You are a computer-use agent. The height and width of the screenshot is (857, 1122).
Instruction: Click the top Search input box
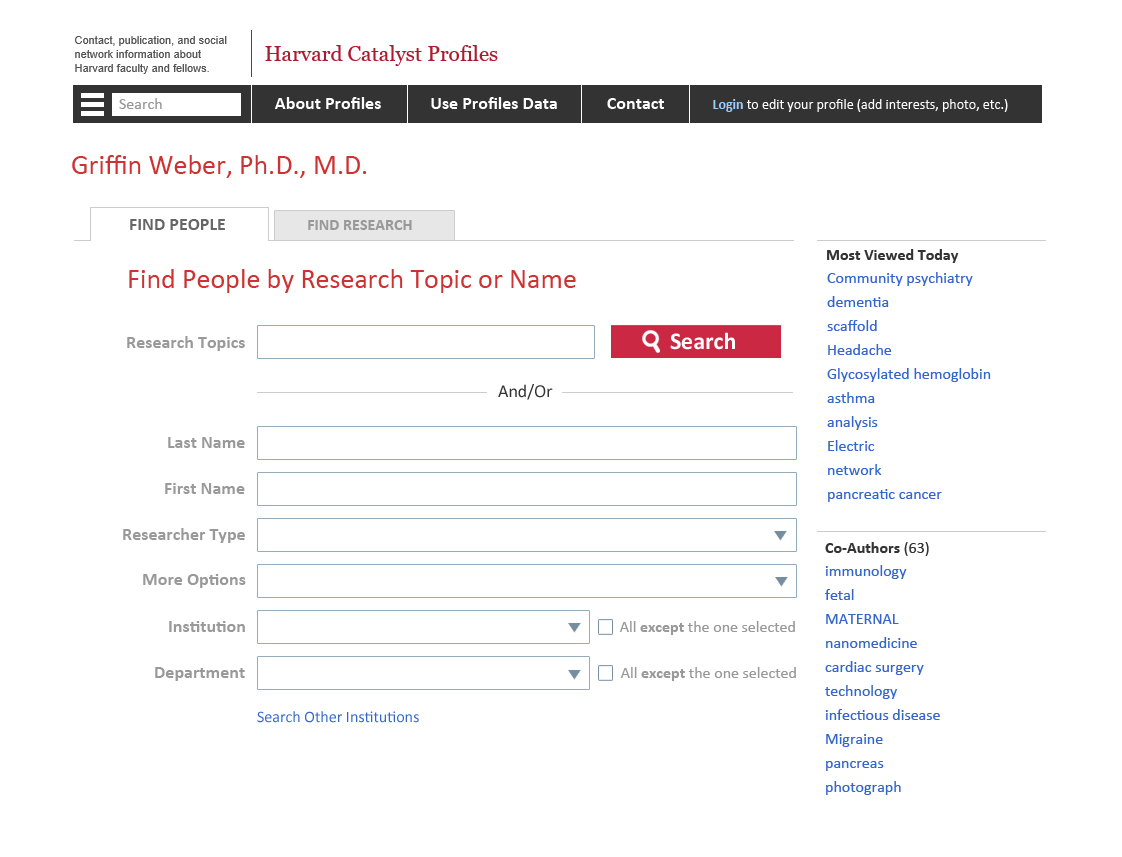click(176, 104)
